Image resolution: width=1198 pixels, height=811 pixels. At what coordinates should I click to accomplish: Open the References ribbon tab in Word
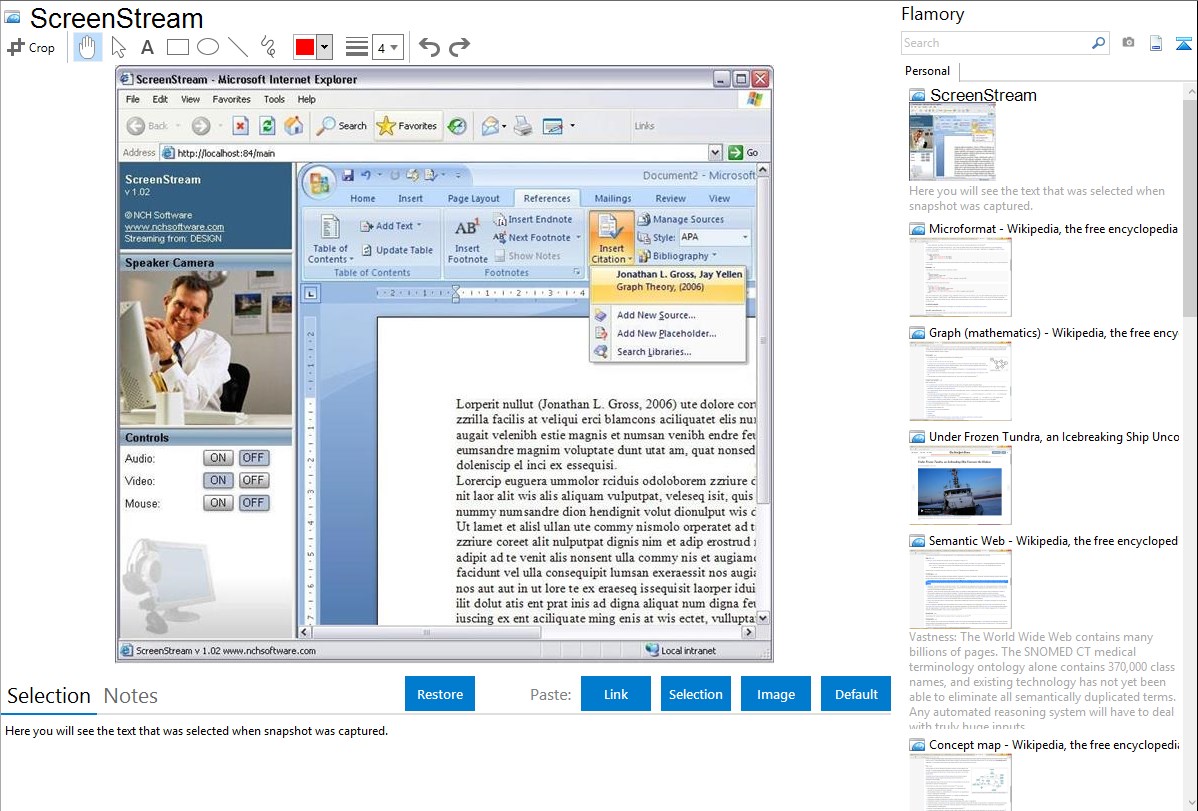point(547,198)
